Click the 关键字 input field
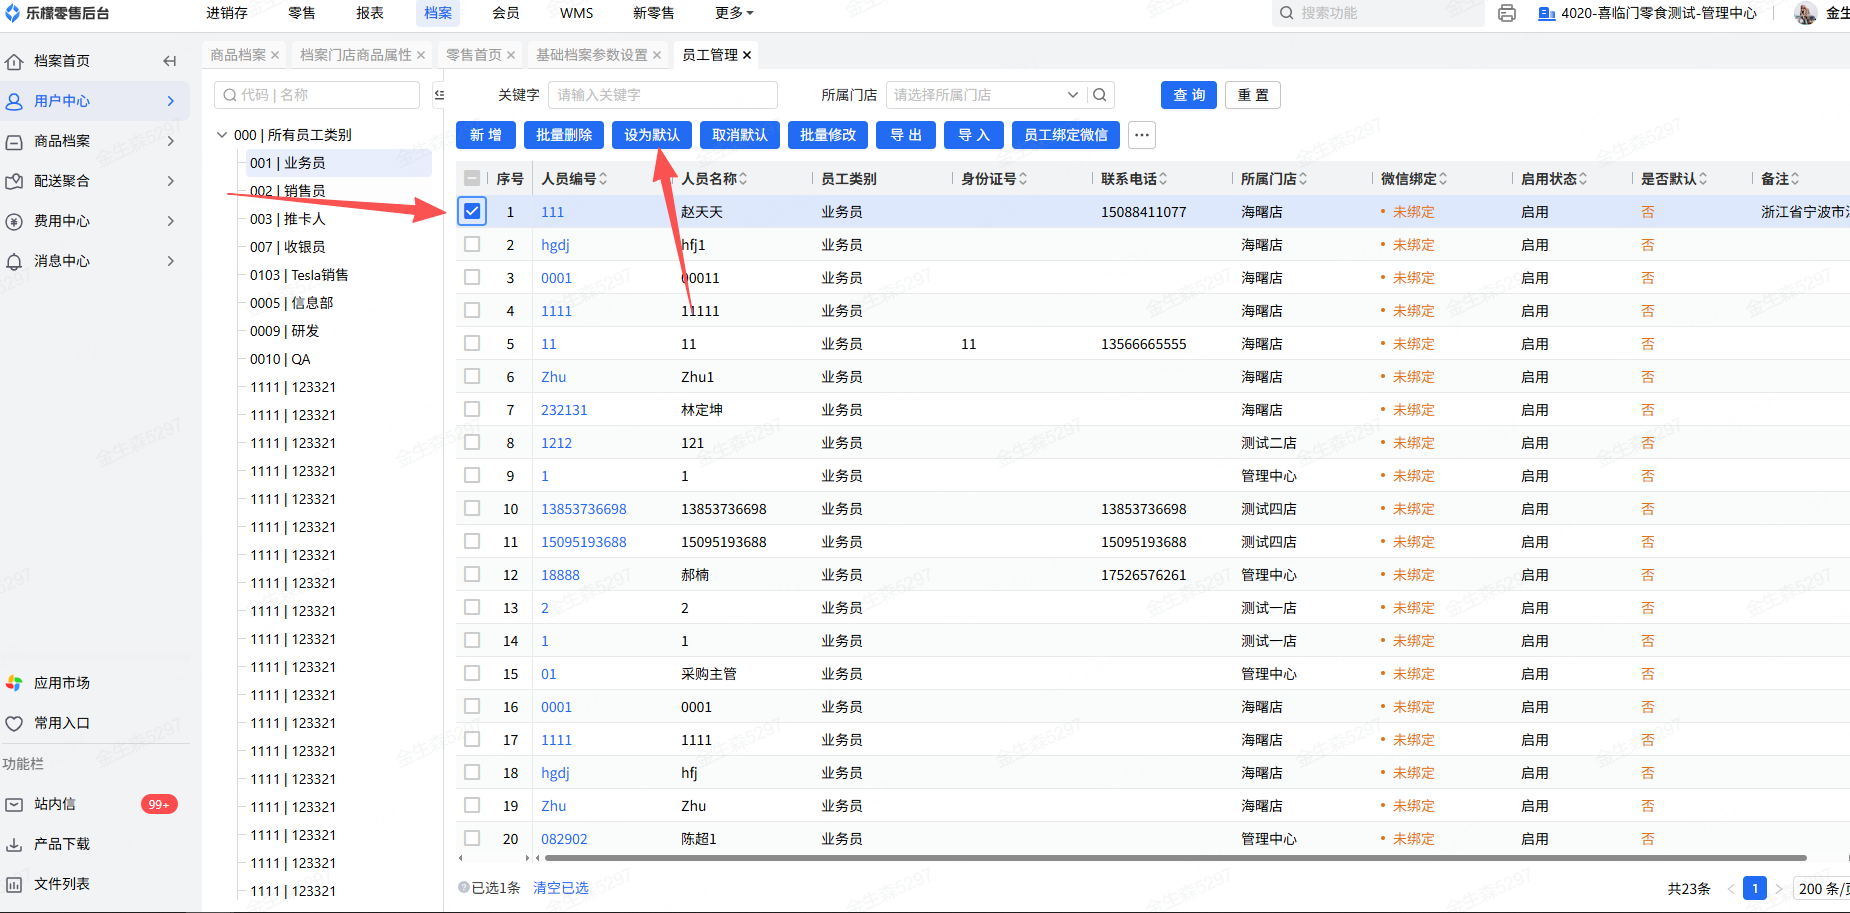The width and height of the screenshot is (1850, 913). click(662, 95)
